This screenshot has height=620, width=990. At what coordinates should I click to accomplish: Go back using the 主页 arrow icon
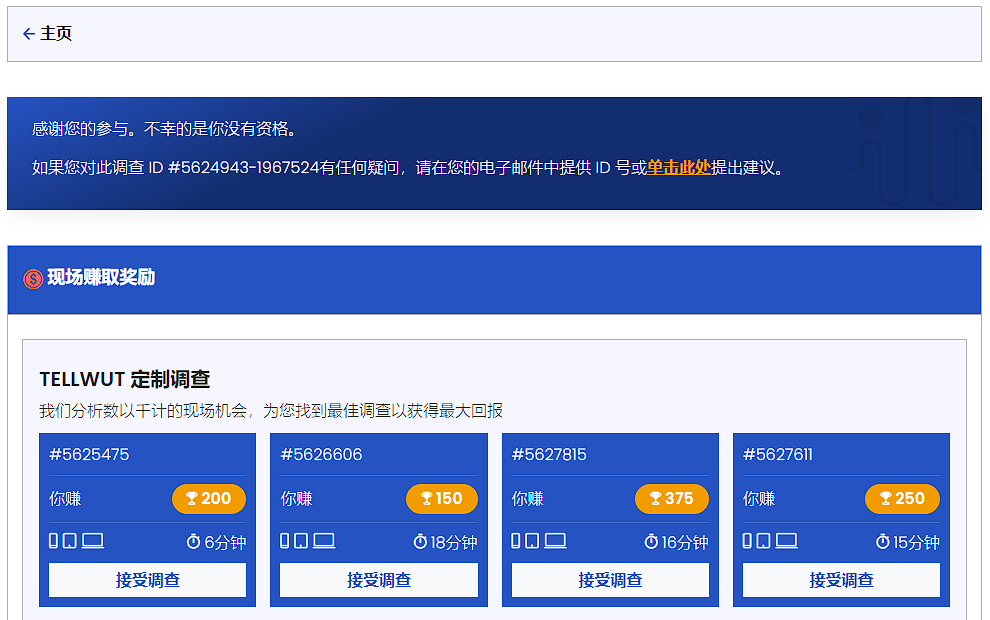(x=28, y=33)
